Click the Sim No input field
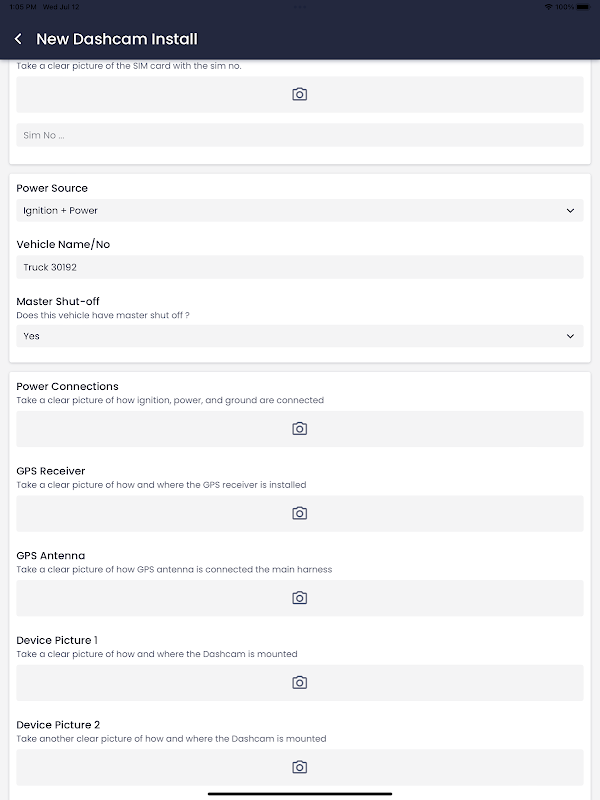Viewport: 600px width, 800px height. coord(299,135)
